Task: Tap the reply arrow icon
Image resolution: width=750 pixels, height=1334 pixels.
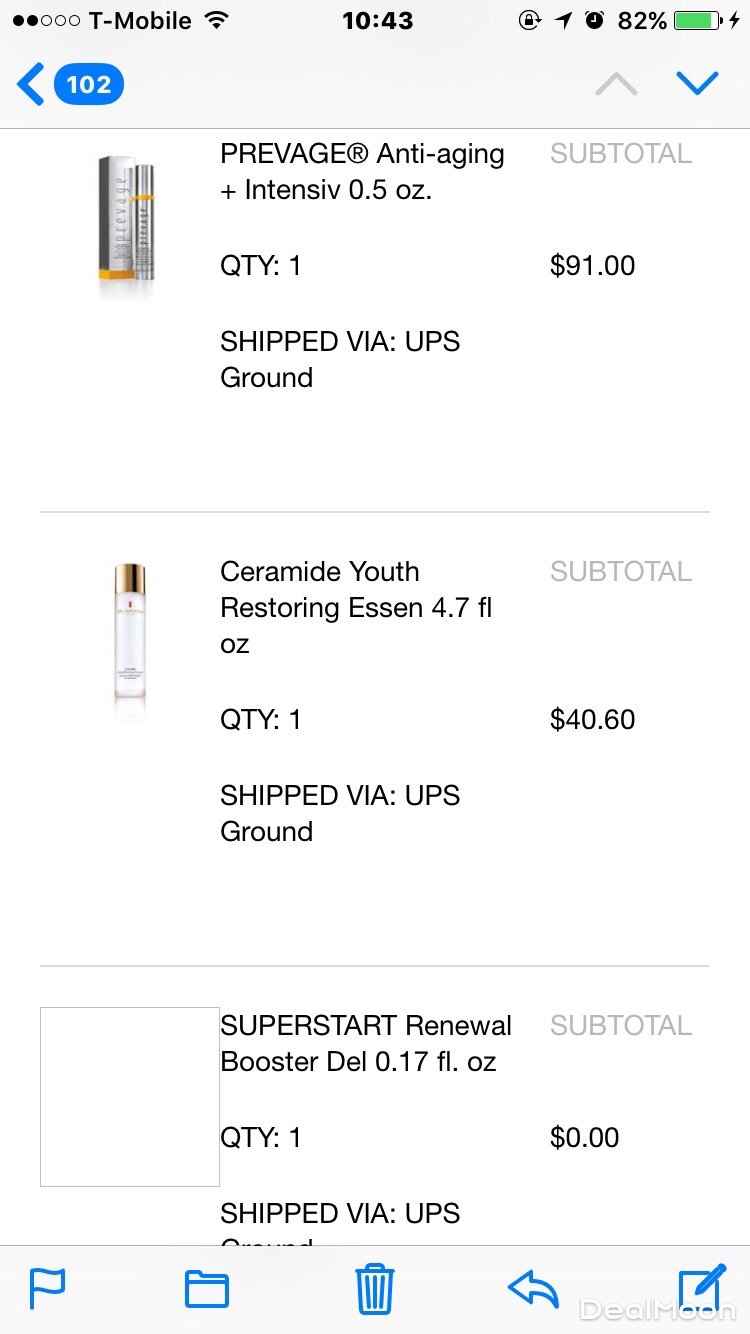Action: [x=533, y=1289]
